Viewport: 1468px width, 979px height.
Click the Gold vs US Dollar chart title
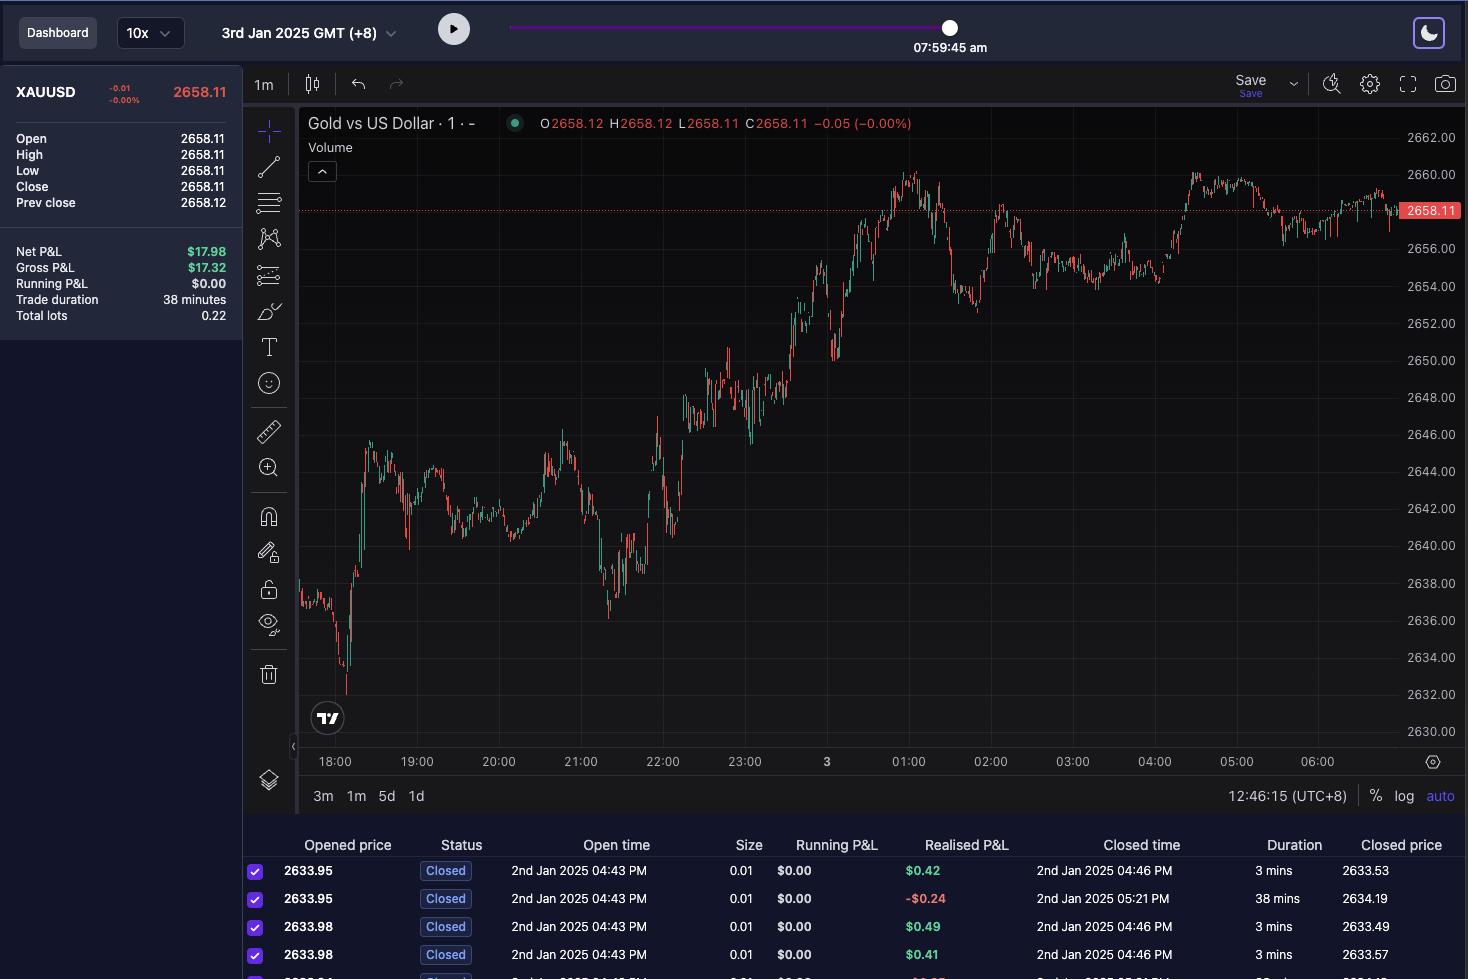coord(371,123)
